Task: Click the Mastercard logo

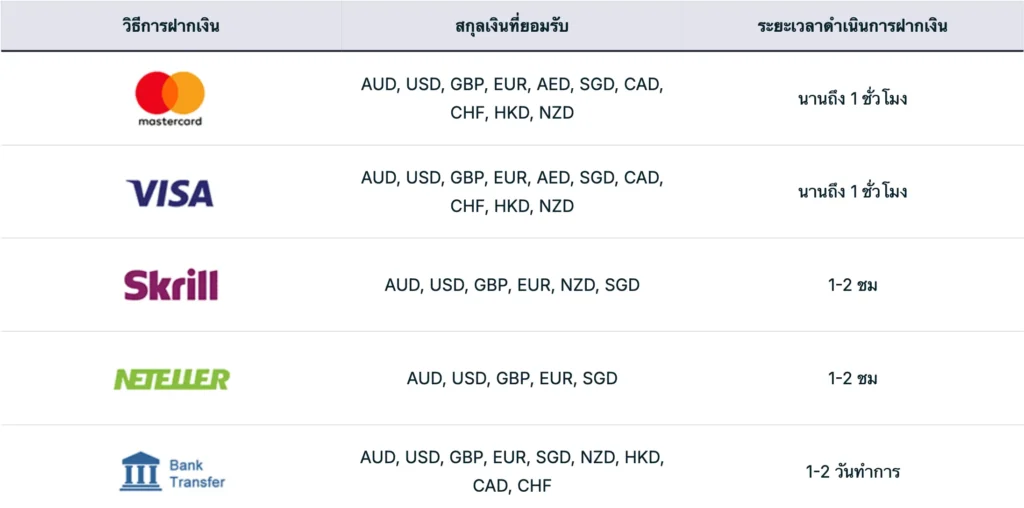Action: (170, 93)
